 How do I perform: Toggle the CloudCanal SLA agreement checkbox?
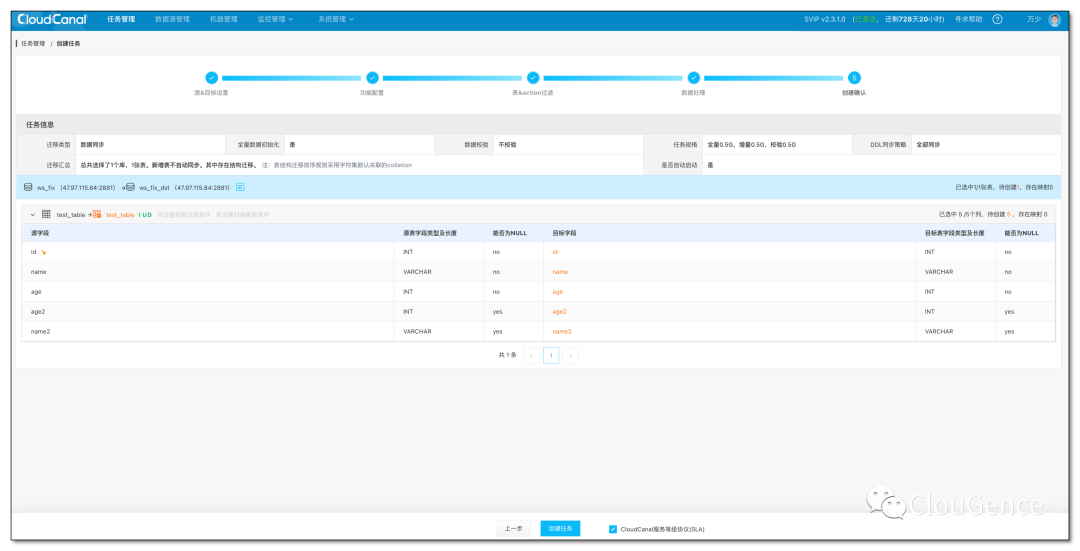pos(612,529)
